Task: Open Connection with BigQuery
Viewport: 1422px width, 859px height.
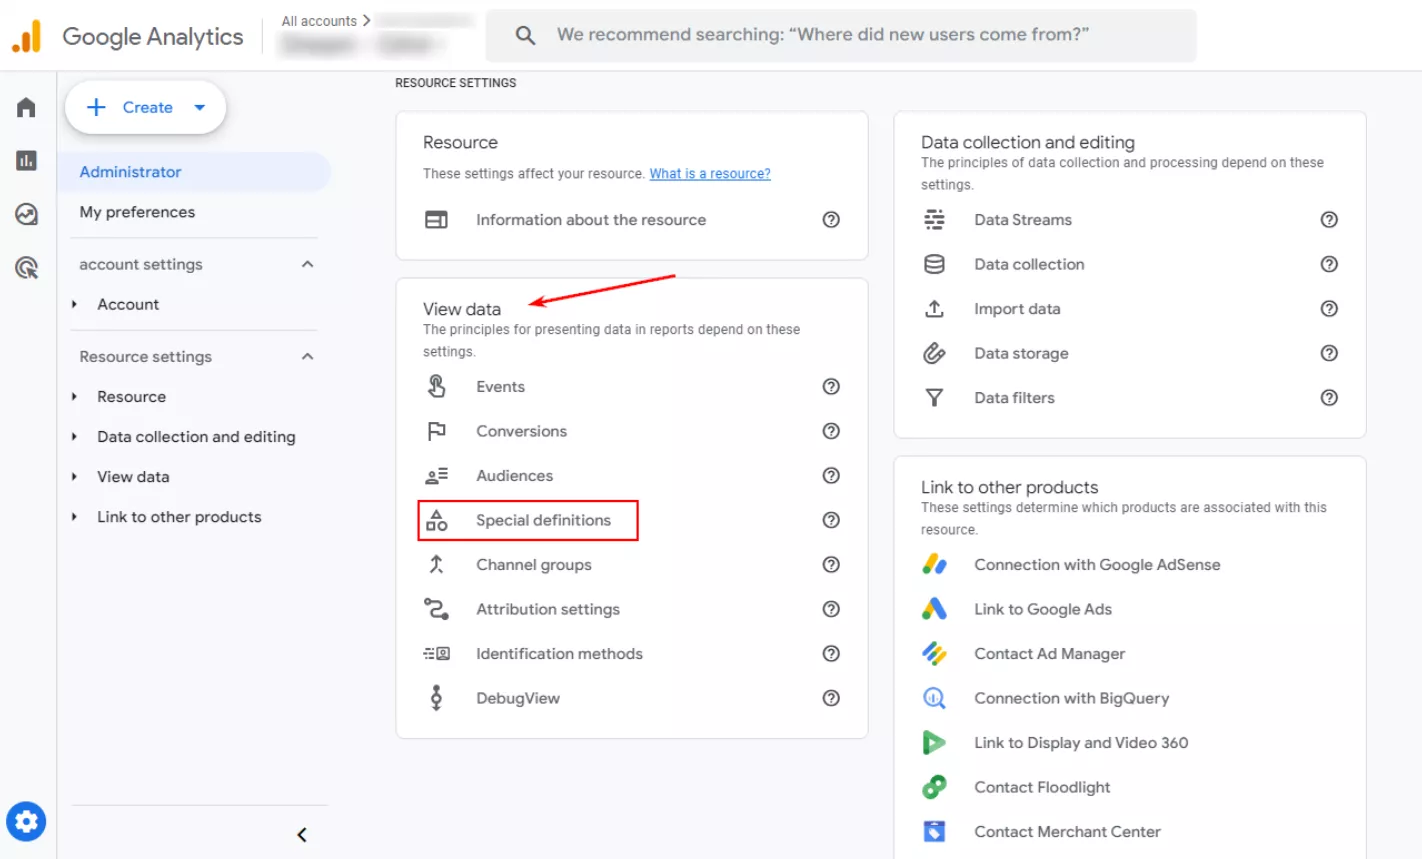Action: [1071, 698]
